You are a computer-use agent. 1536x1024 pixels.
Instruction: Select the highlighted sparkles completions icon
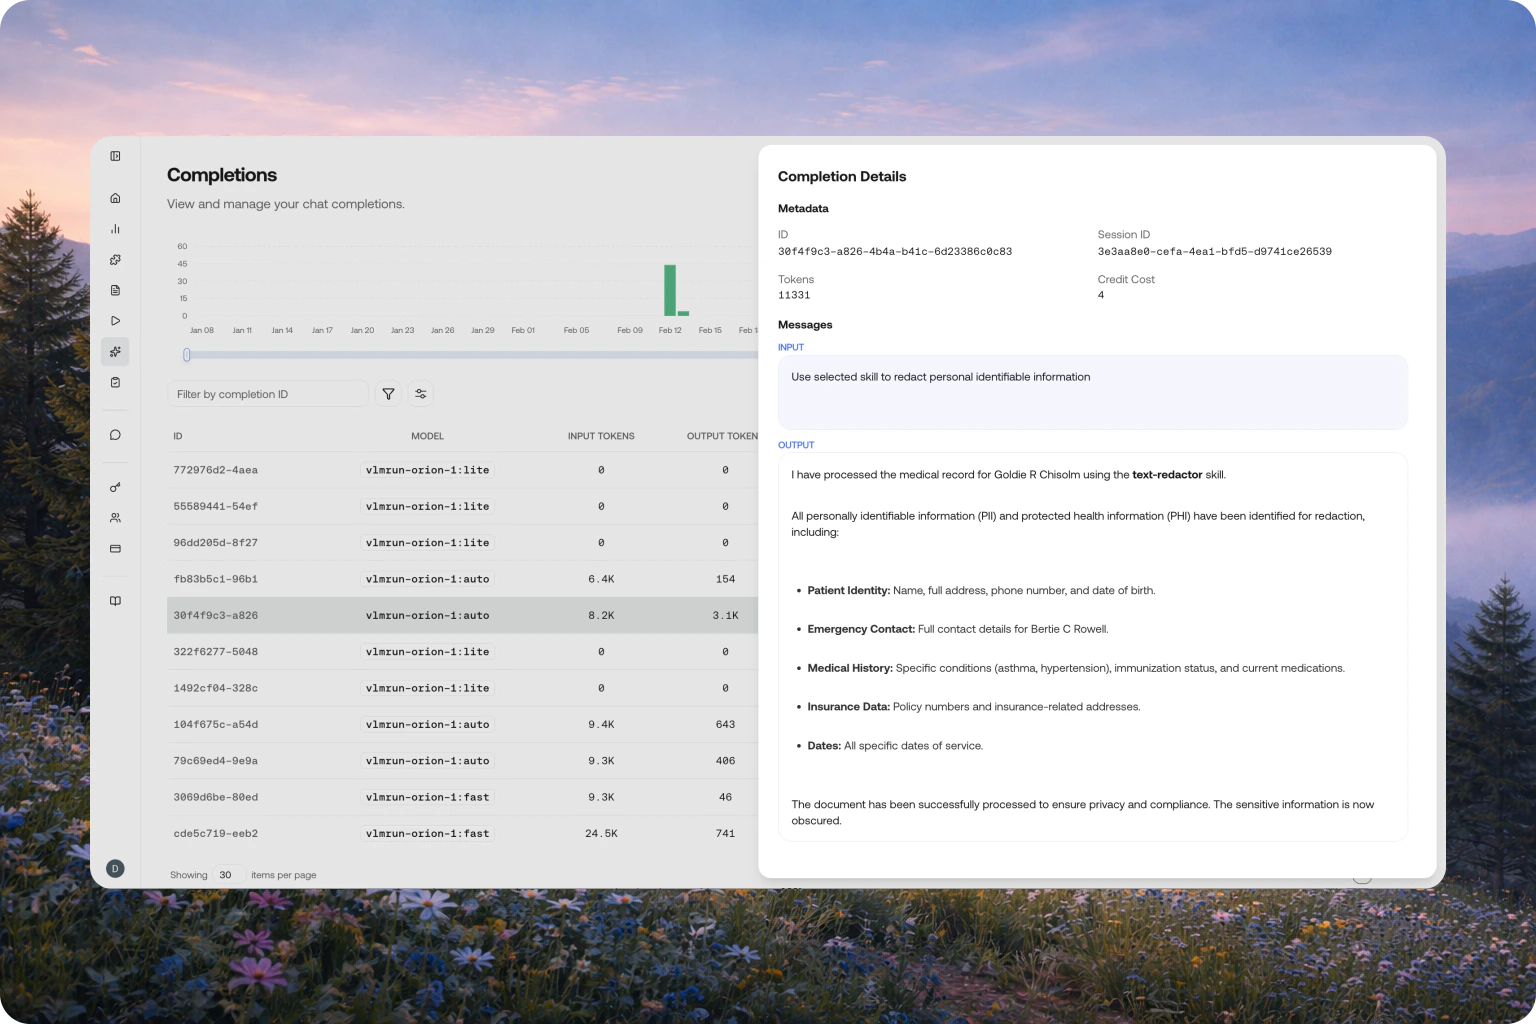click(x=115, y=352)
